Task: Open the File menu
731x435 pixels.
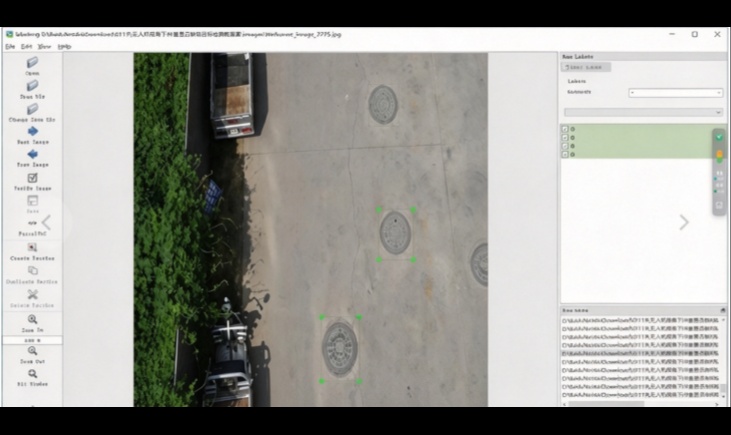Action: (10, 47)
